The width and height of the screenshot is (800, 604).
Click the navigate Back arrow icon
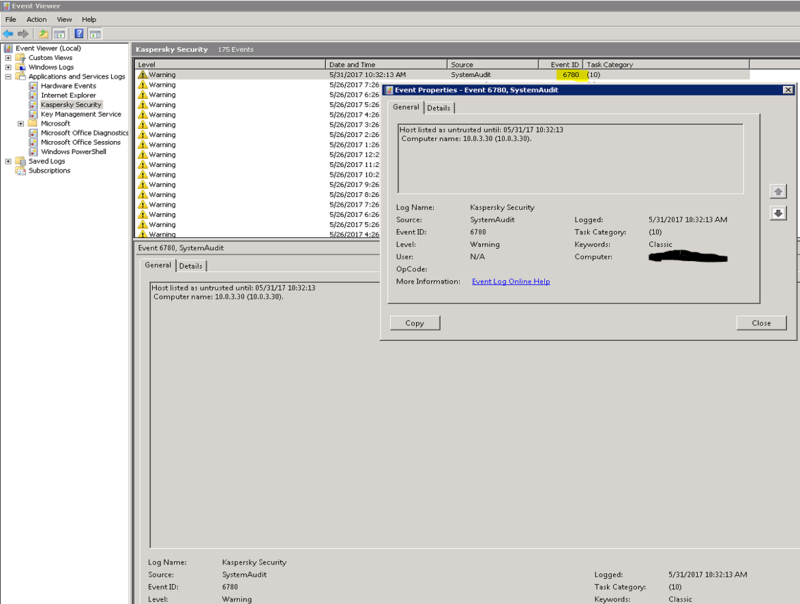[x=10, y=33]
